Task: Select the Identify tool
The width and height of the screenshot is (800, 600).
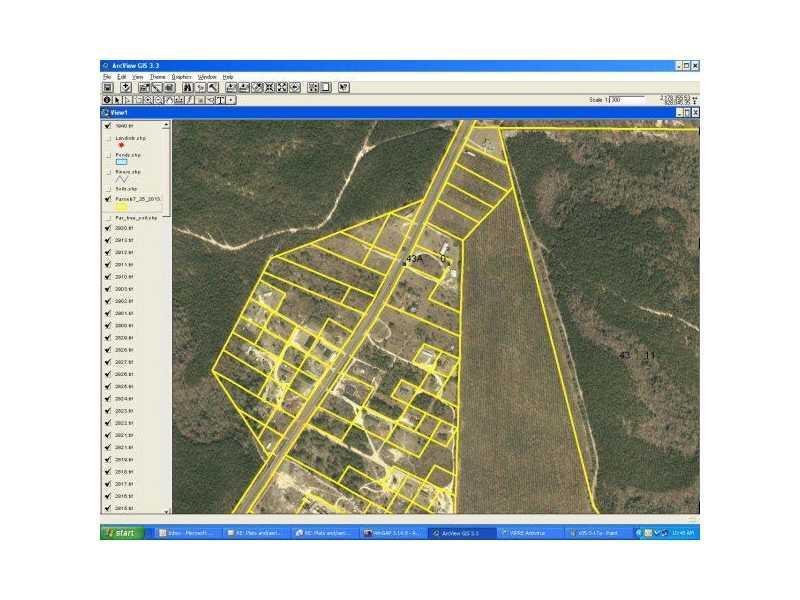Action: coord(107,100)
